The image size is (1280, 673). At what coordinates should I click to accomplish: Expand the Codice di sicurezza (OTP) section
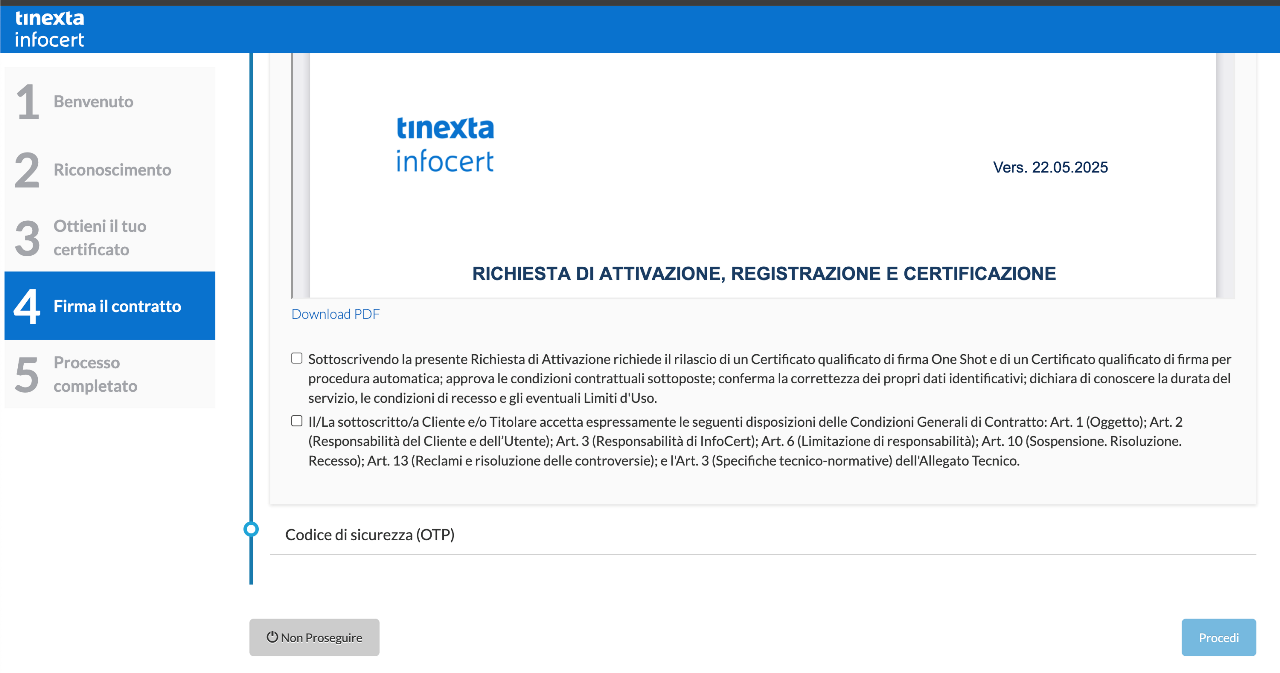pos(370,535)
